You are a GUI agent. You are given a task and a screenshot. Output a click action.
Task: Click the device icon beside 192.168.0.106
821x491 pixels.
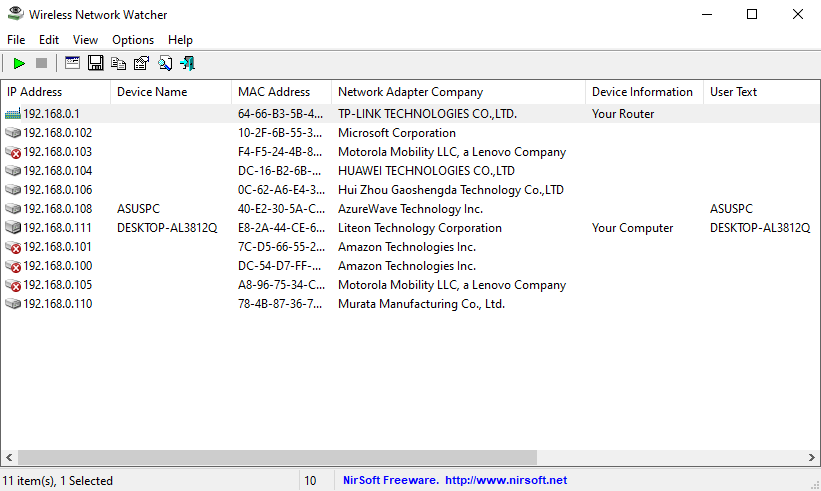(13, 190)
